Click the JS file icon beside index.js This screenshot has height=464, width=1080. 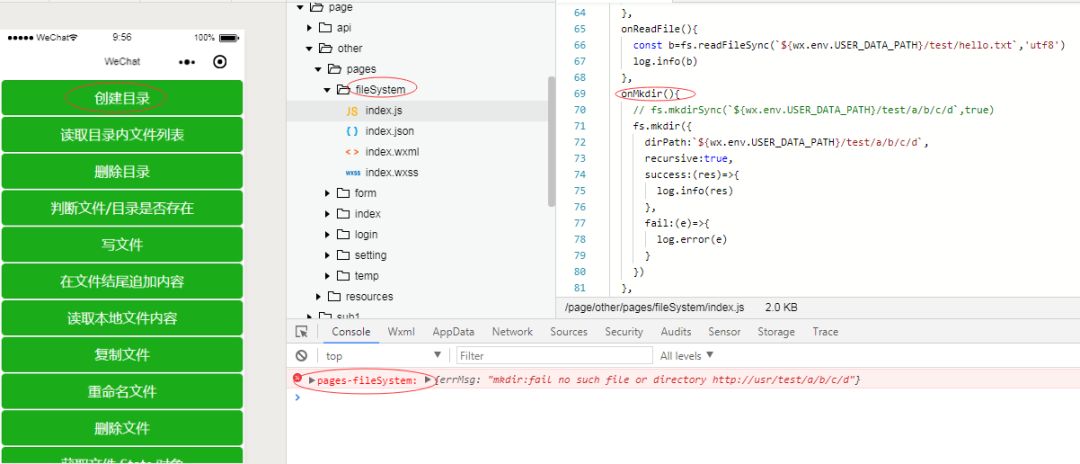tap(352, 111)
